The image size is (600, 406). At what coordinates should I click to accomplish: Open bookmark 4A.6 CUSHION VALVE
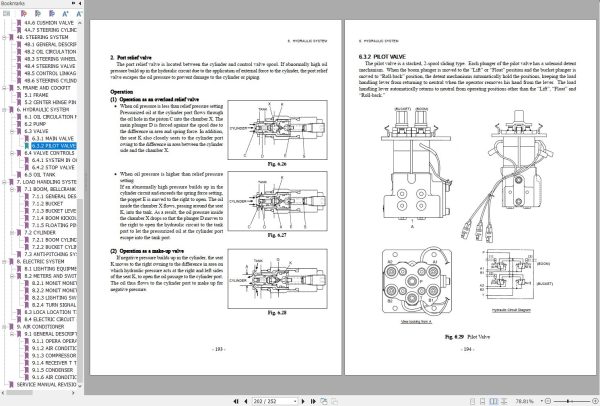click(49, 23)
